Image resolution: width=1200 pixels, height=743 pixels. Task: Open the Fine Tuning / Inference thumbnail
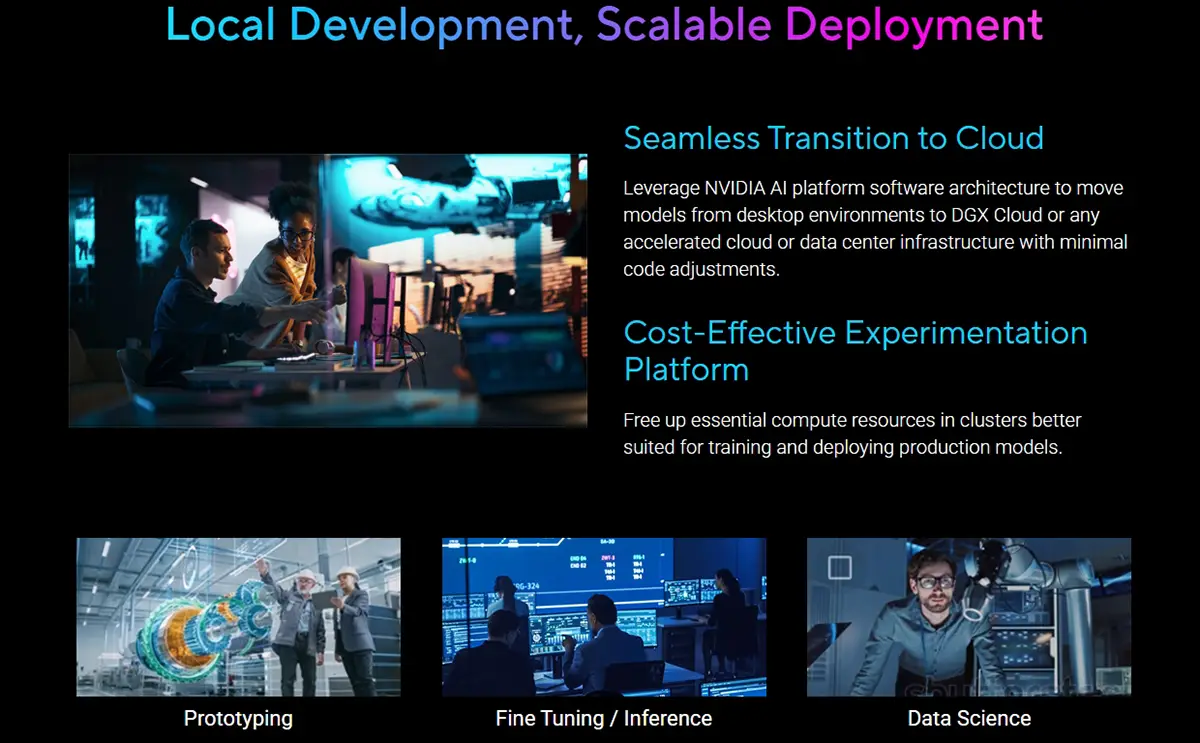[x=604, y=617]
